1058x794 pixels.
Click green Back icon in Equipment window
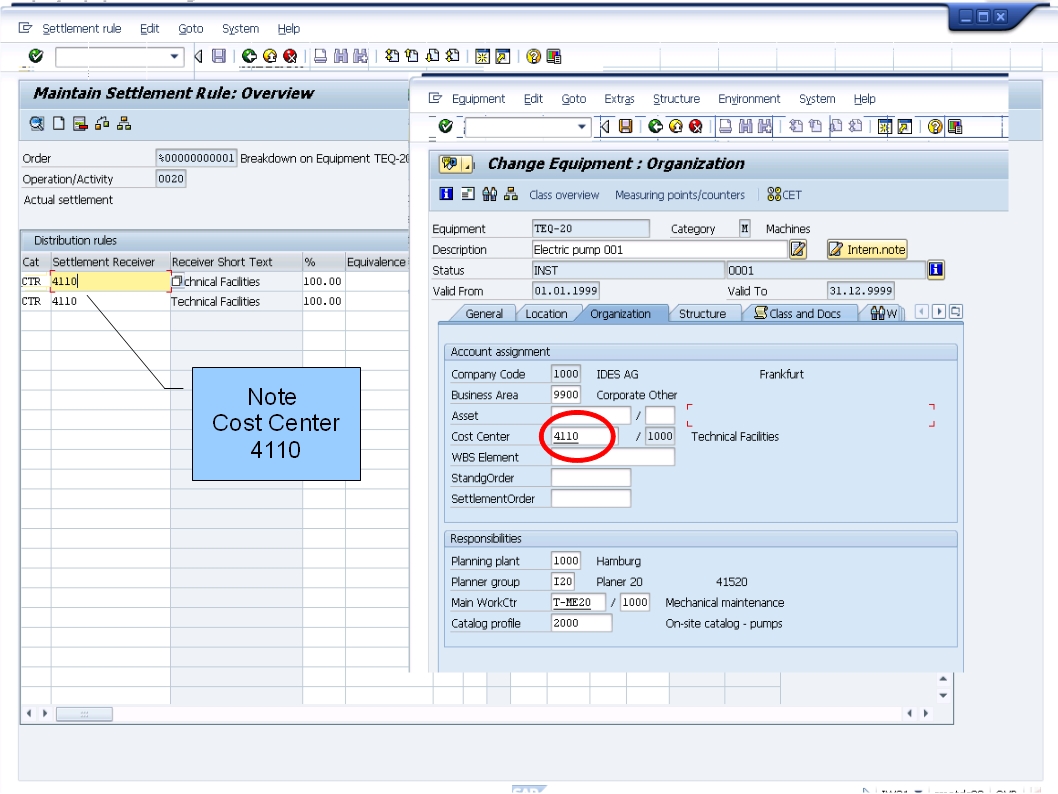tap(655, 126)
